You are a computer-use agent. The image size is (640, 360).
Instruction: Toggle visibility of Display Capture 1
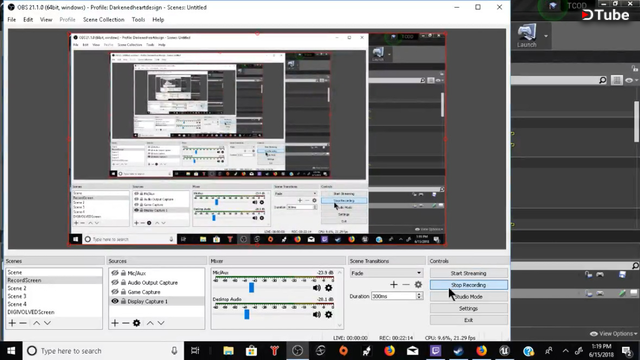pyautogui.click(x=115, y=301)
